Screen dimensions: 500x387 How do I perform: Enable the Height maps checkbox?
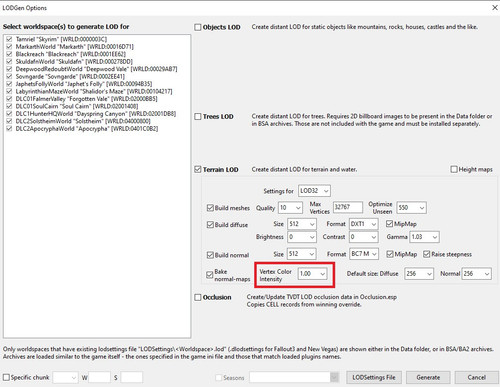point(454,169)
